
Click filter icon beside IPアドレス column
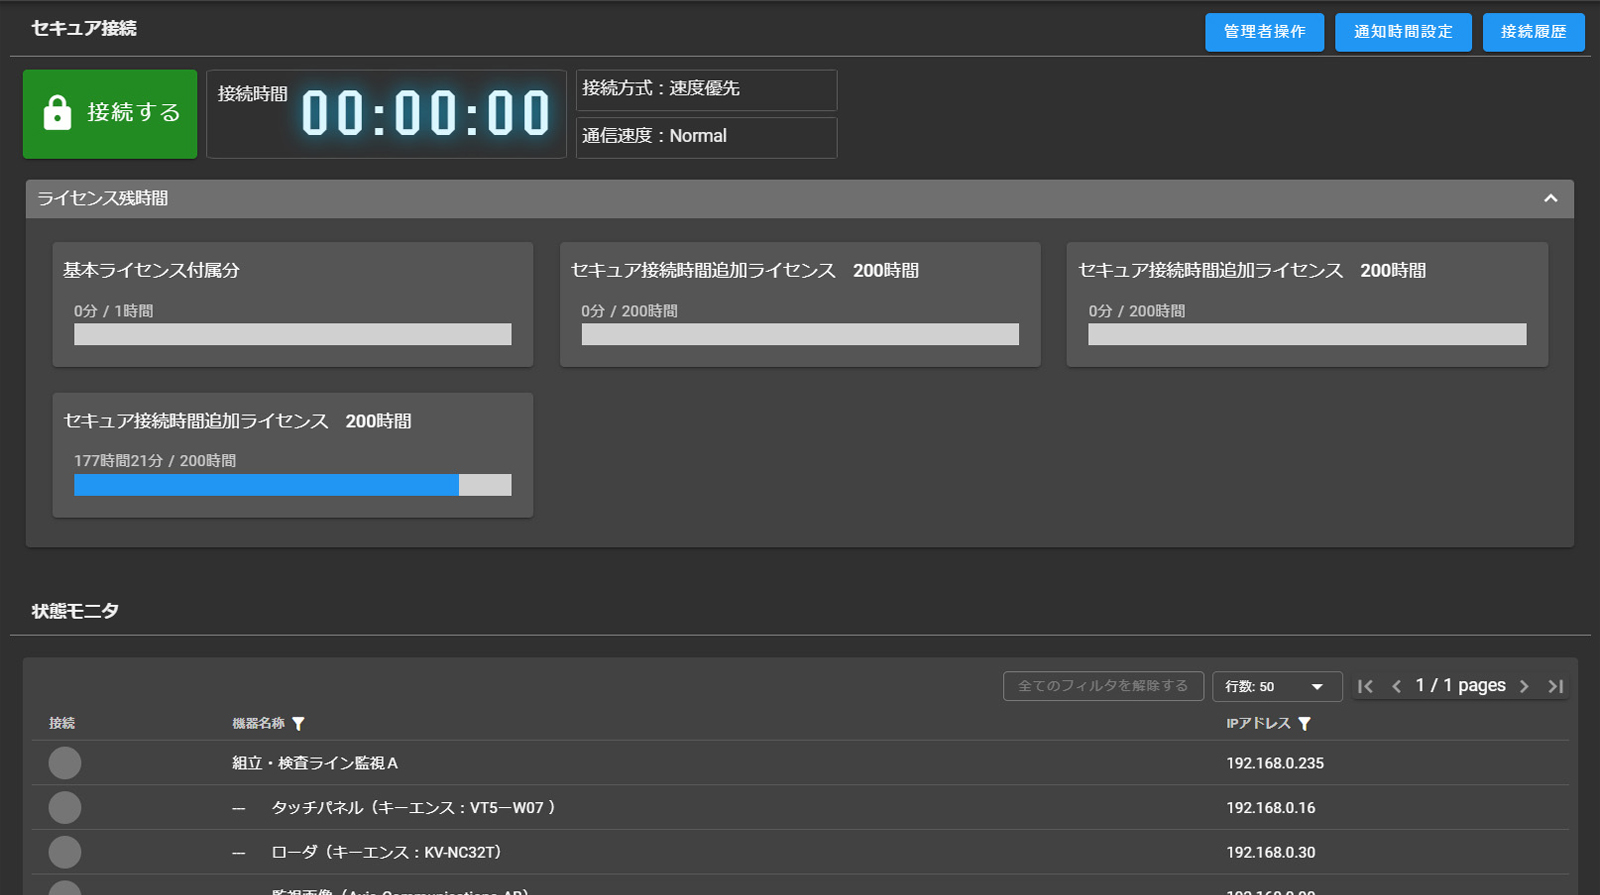(1304, 724)
